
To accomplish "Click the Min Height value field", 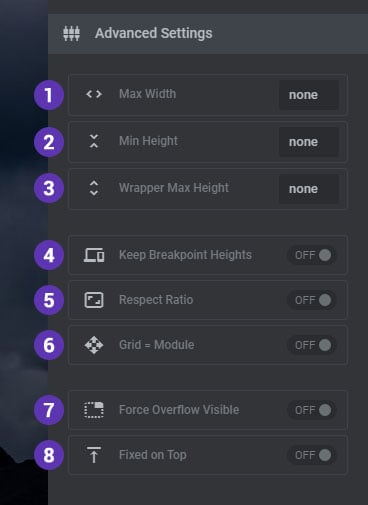I will (x=309, y=142).
